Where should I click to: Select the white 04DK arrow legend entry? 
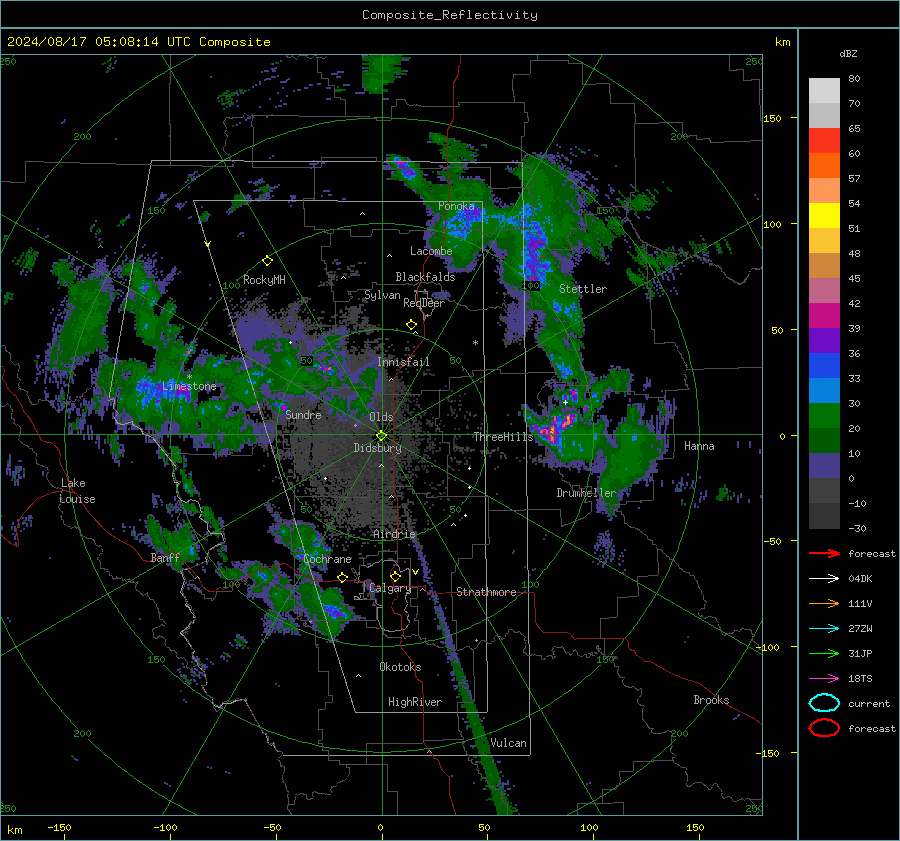pos(824,578)
